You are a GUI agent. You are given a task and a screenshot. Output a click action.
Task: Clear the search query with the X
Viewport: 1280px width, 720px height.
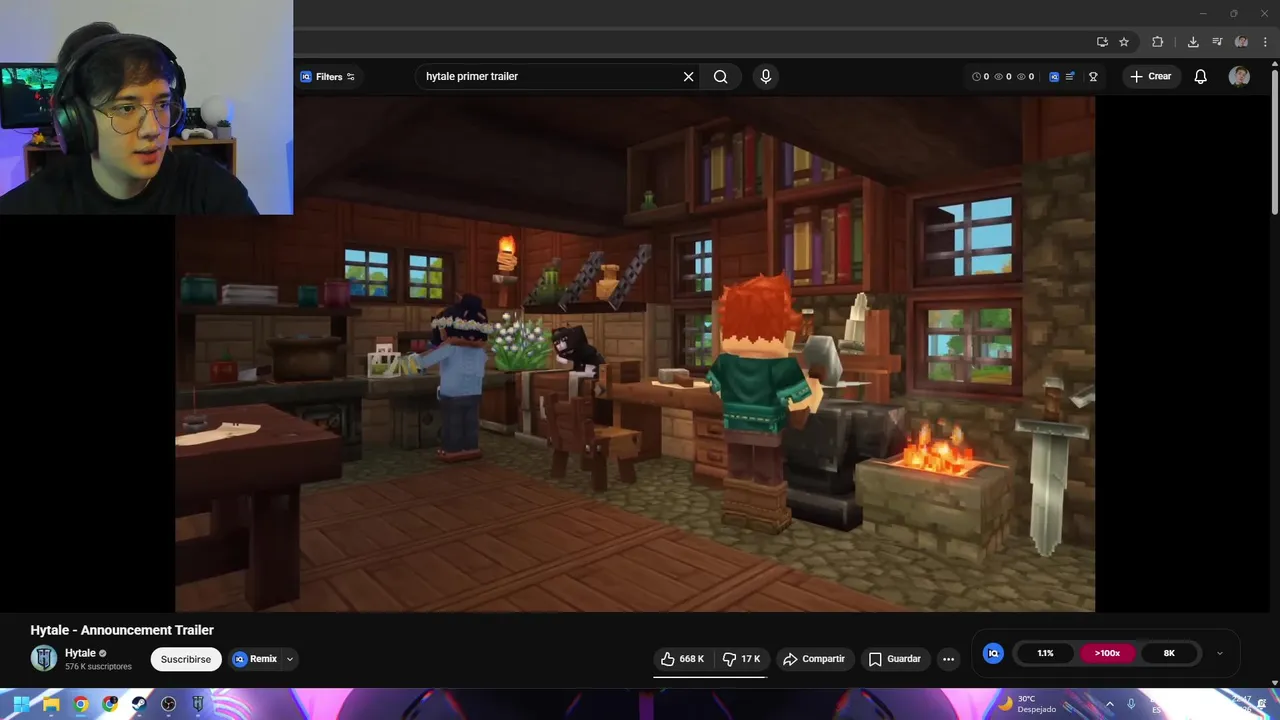(x=688, y=76)
